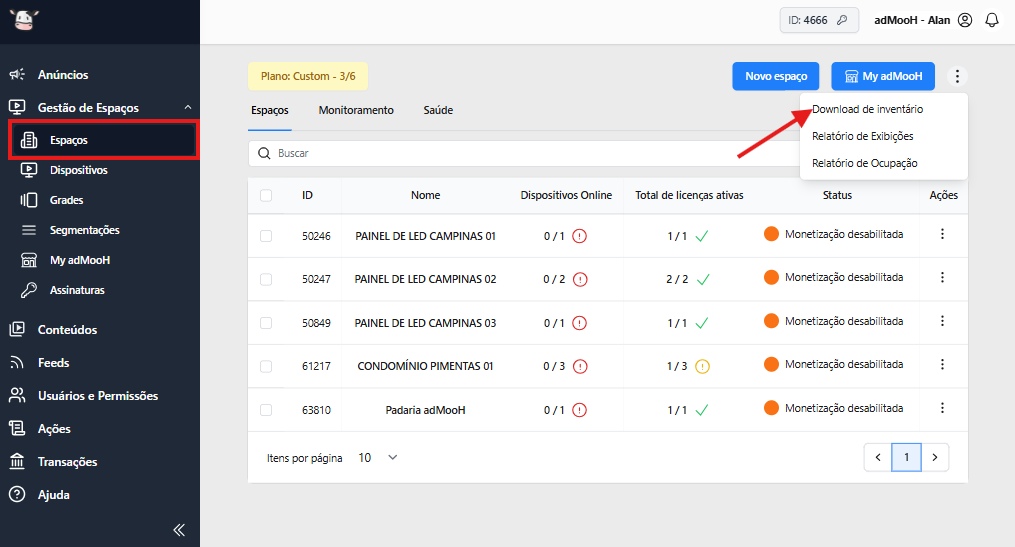Click key icon beside ID 4666
Image resolution: width=1015 pixels, height=547 pixels.
842,20
